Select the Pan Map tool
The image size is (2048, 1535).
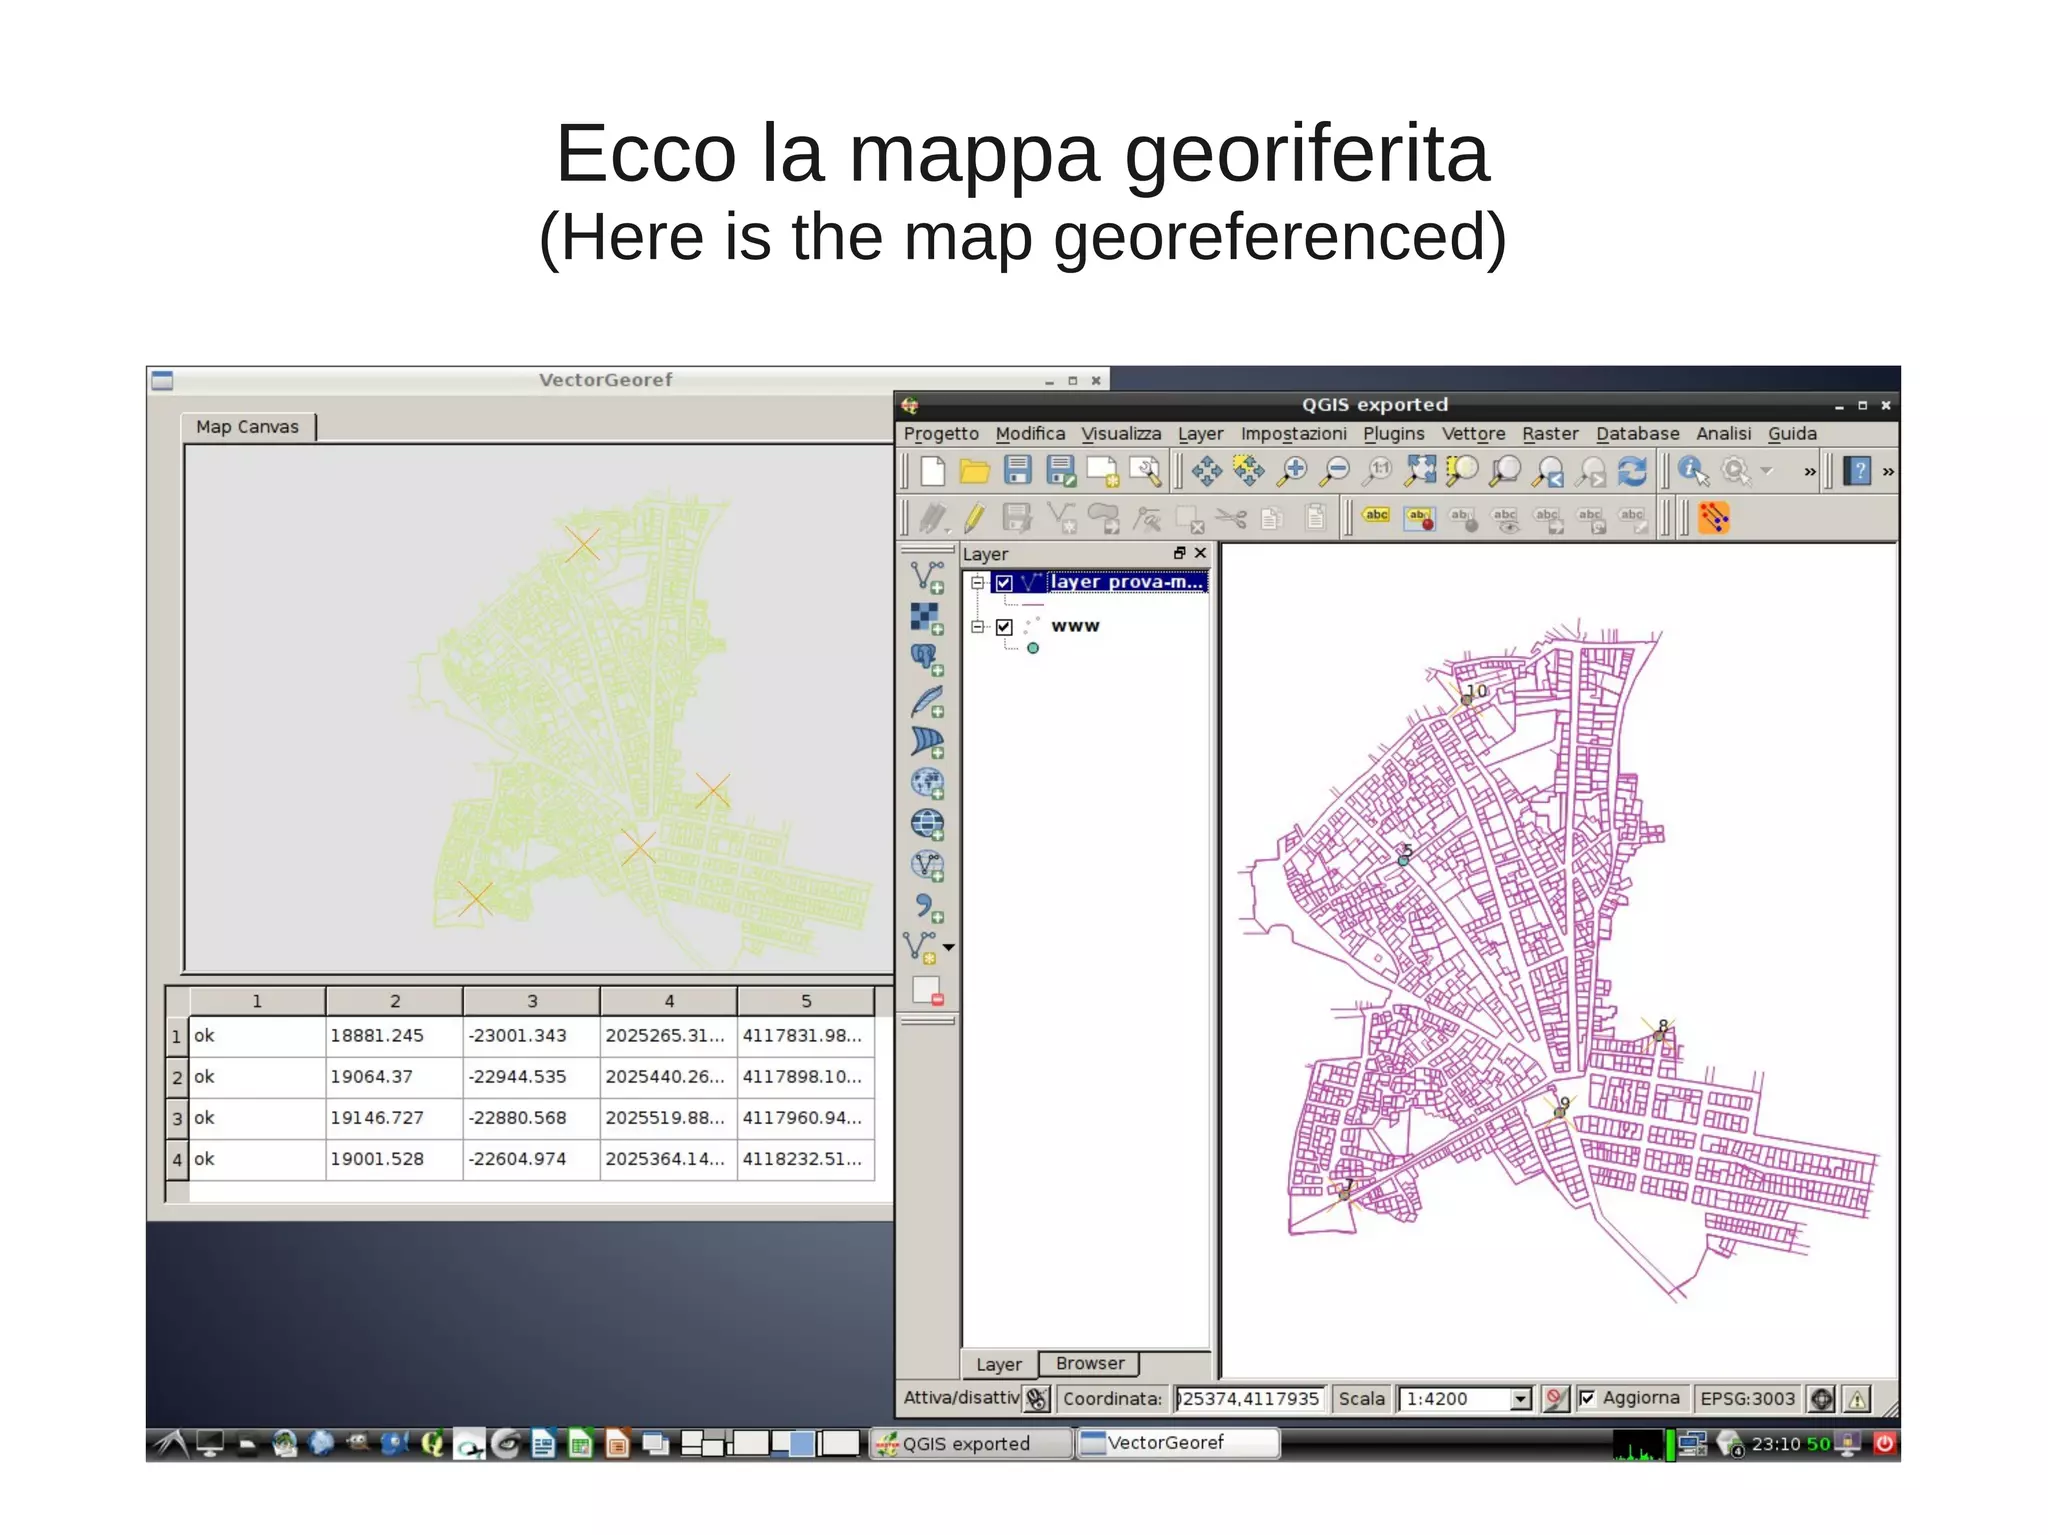(x=1206, y=471)
